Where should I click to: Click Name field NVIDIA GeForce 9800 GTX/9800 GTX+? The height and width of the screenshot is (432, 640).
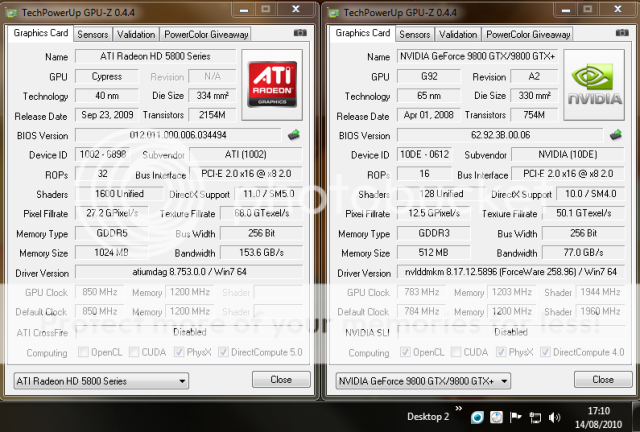coord(478,56)
